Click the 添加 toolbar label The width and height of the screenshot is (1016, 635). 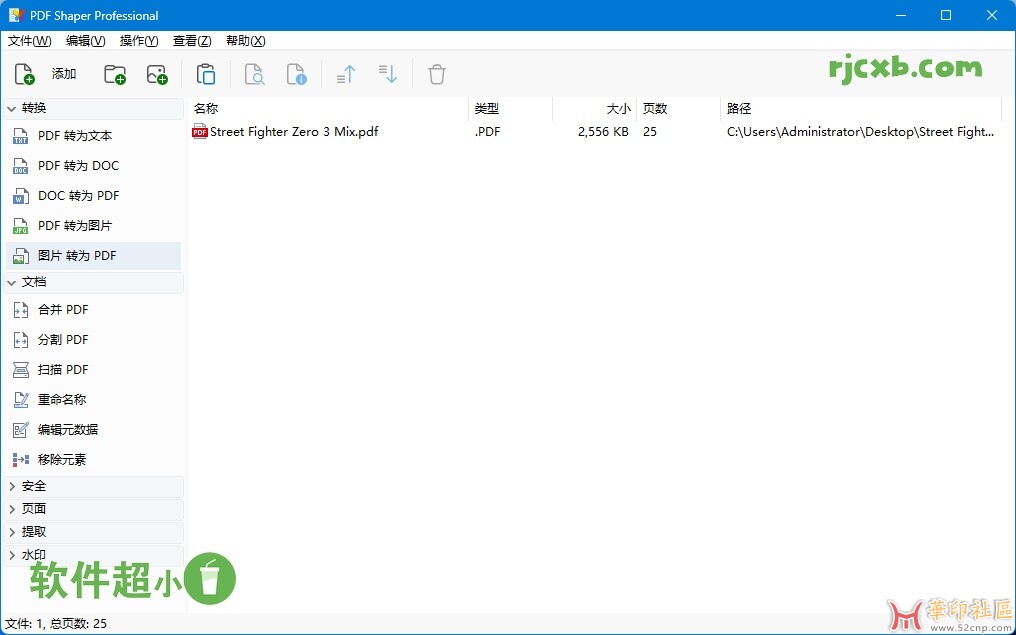[x=64, y=74]
